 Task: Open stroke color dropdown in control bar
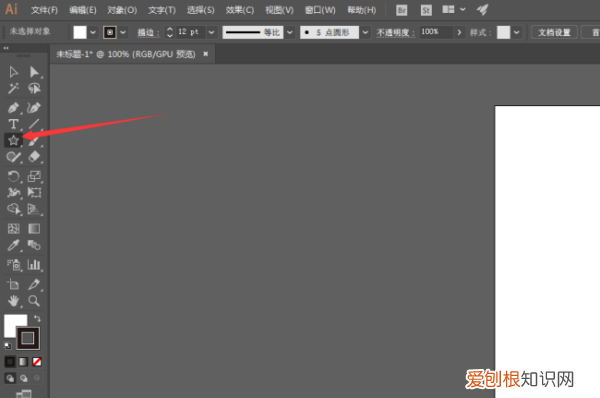click(123, 33)
